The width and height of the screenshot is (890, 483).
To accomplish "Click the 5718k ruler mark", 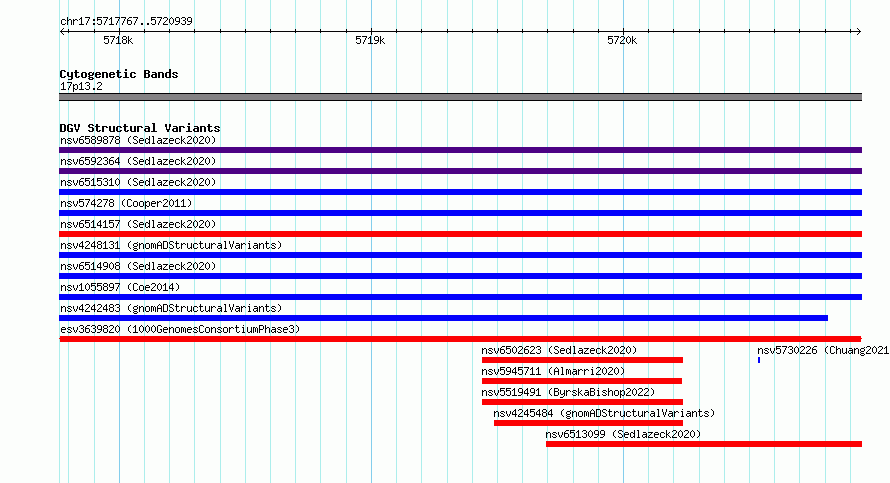I will 118,40.
